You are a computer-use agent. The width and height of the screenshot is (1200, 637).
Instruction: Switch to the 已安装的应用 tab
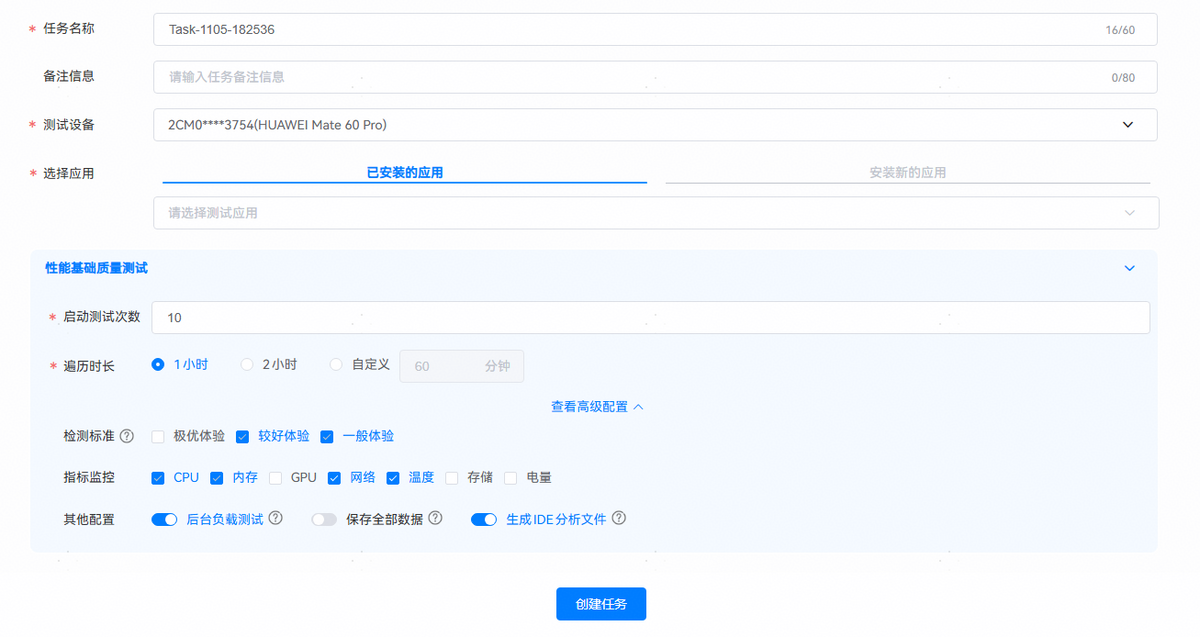point(405,172)
